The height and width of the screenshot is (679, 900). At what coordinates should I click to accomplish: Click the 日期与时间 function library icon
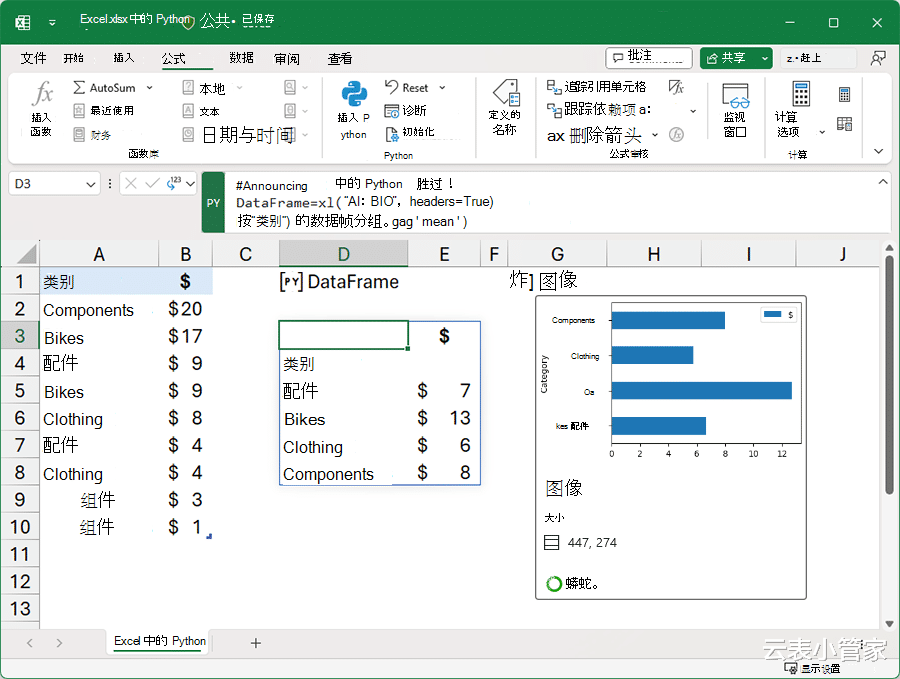188,134
